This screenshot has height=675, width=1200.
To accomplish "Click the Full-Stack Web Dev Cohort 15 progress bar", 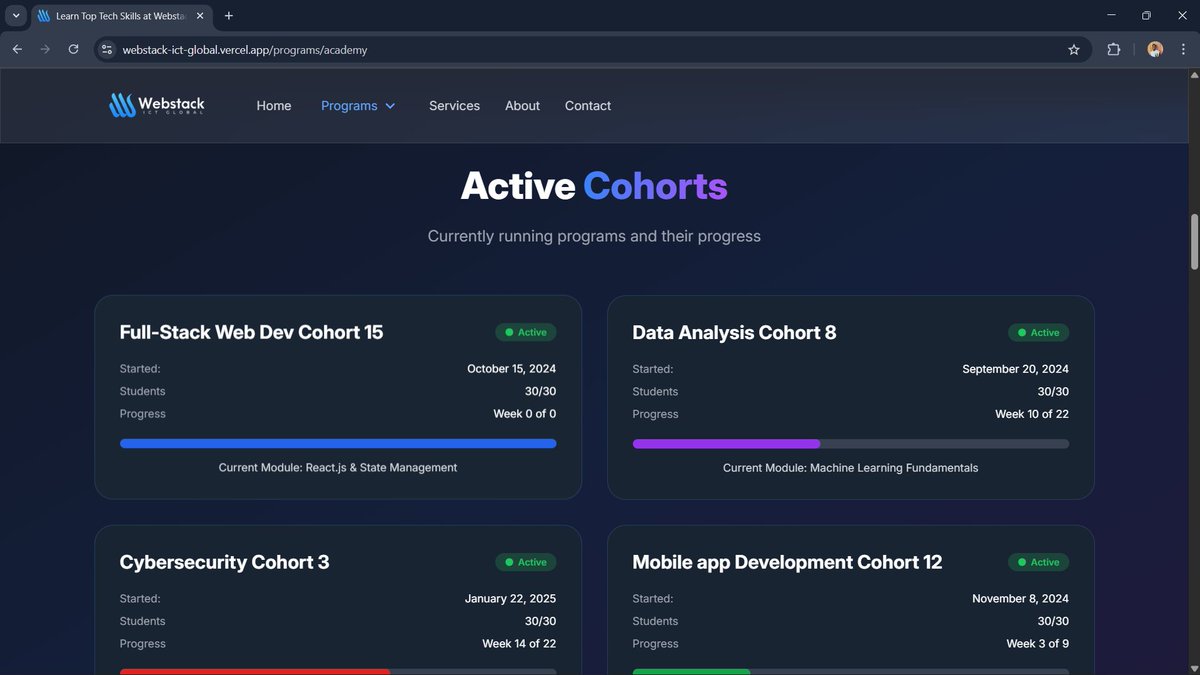I will [338, 444].
